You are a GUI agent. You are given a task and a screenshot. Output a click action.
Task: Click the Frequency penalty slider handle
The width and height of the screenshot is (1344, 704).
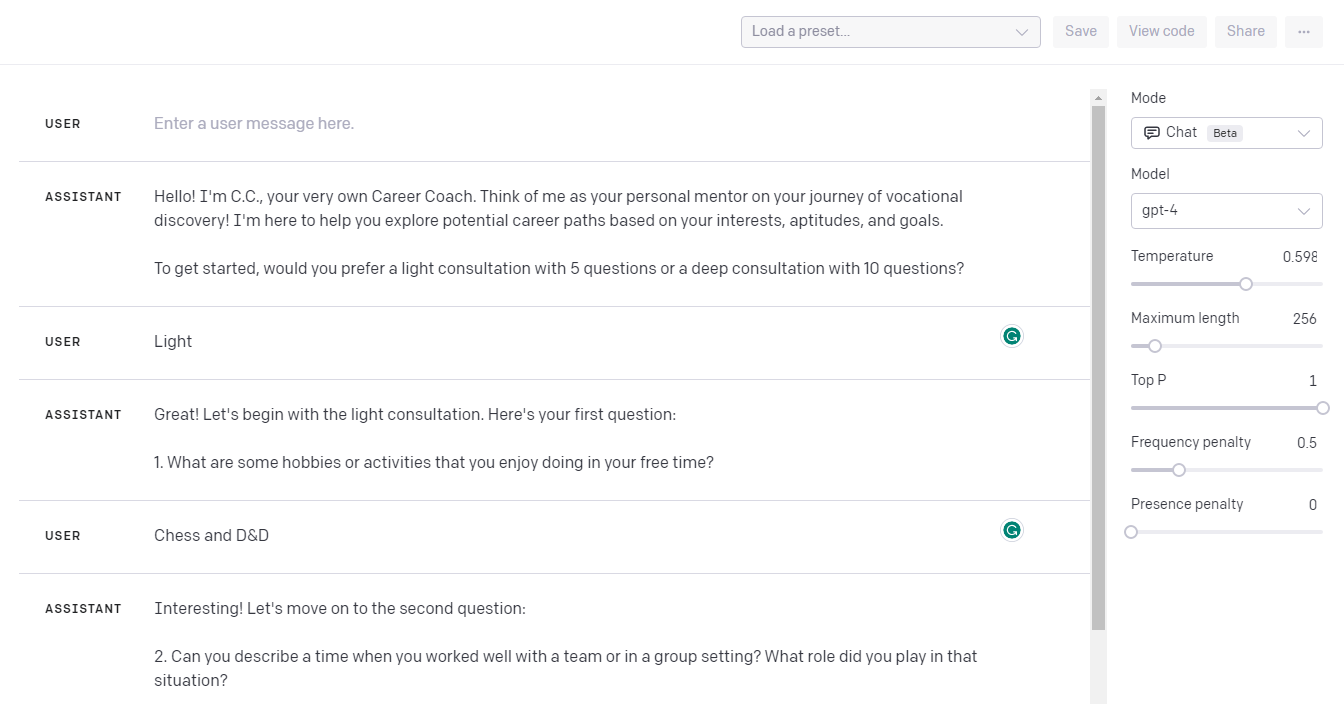1179,470
